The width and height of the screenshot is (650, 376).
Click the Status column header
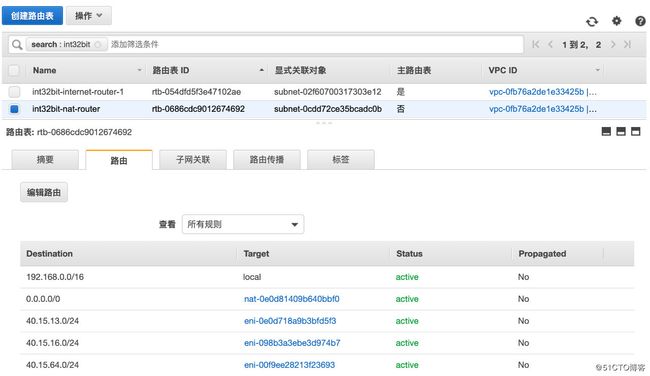pos(409,254)
